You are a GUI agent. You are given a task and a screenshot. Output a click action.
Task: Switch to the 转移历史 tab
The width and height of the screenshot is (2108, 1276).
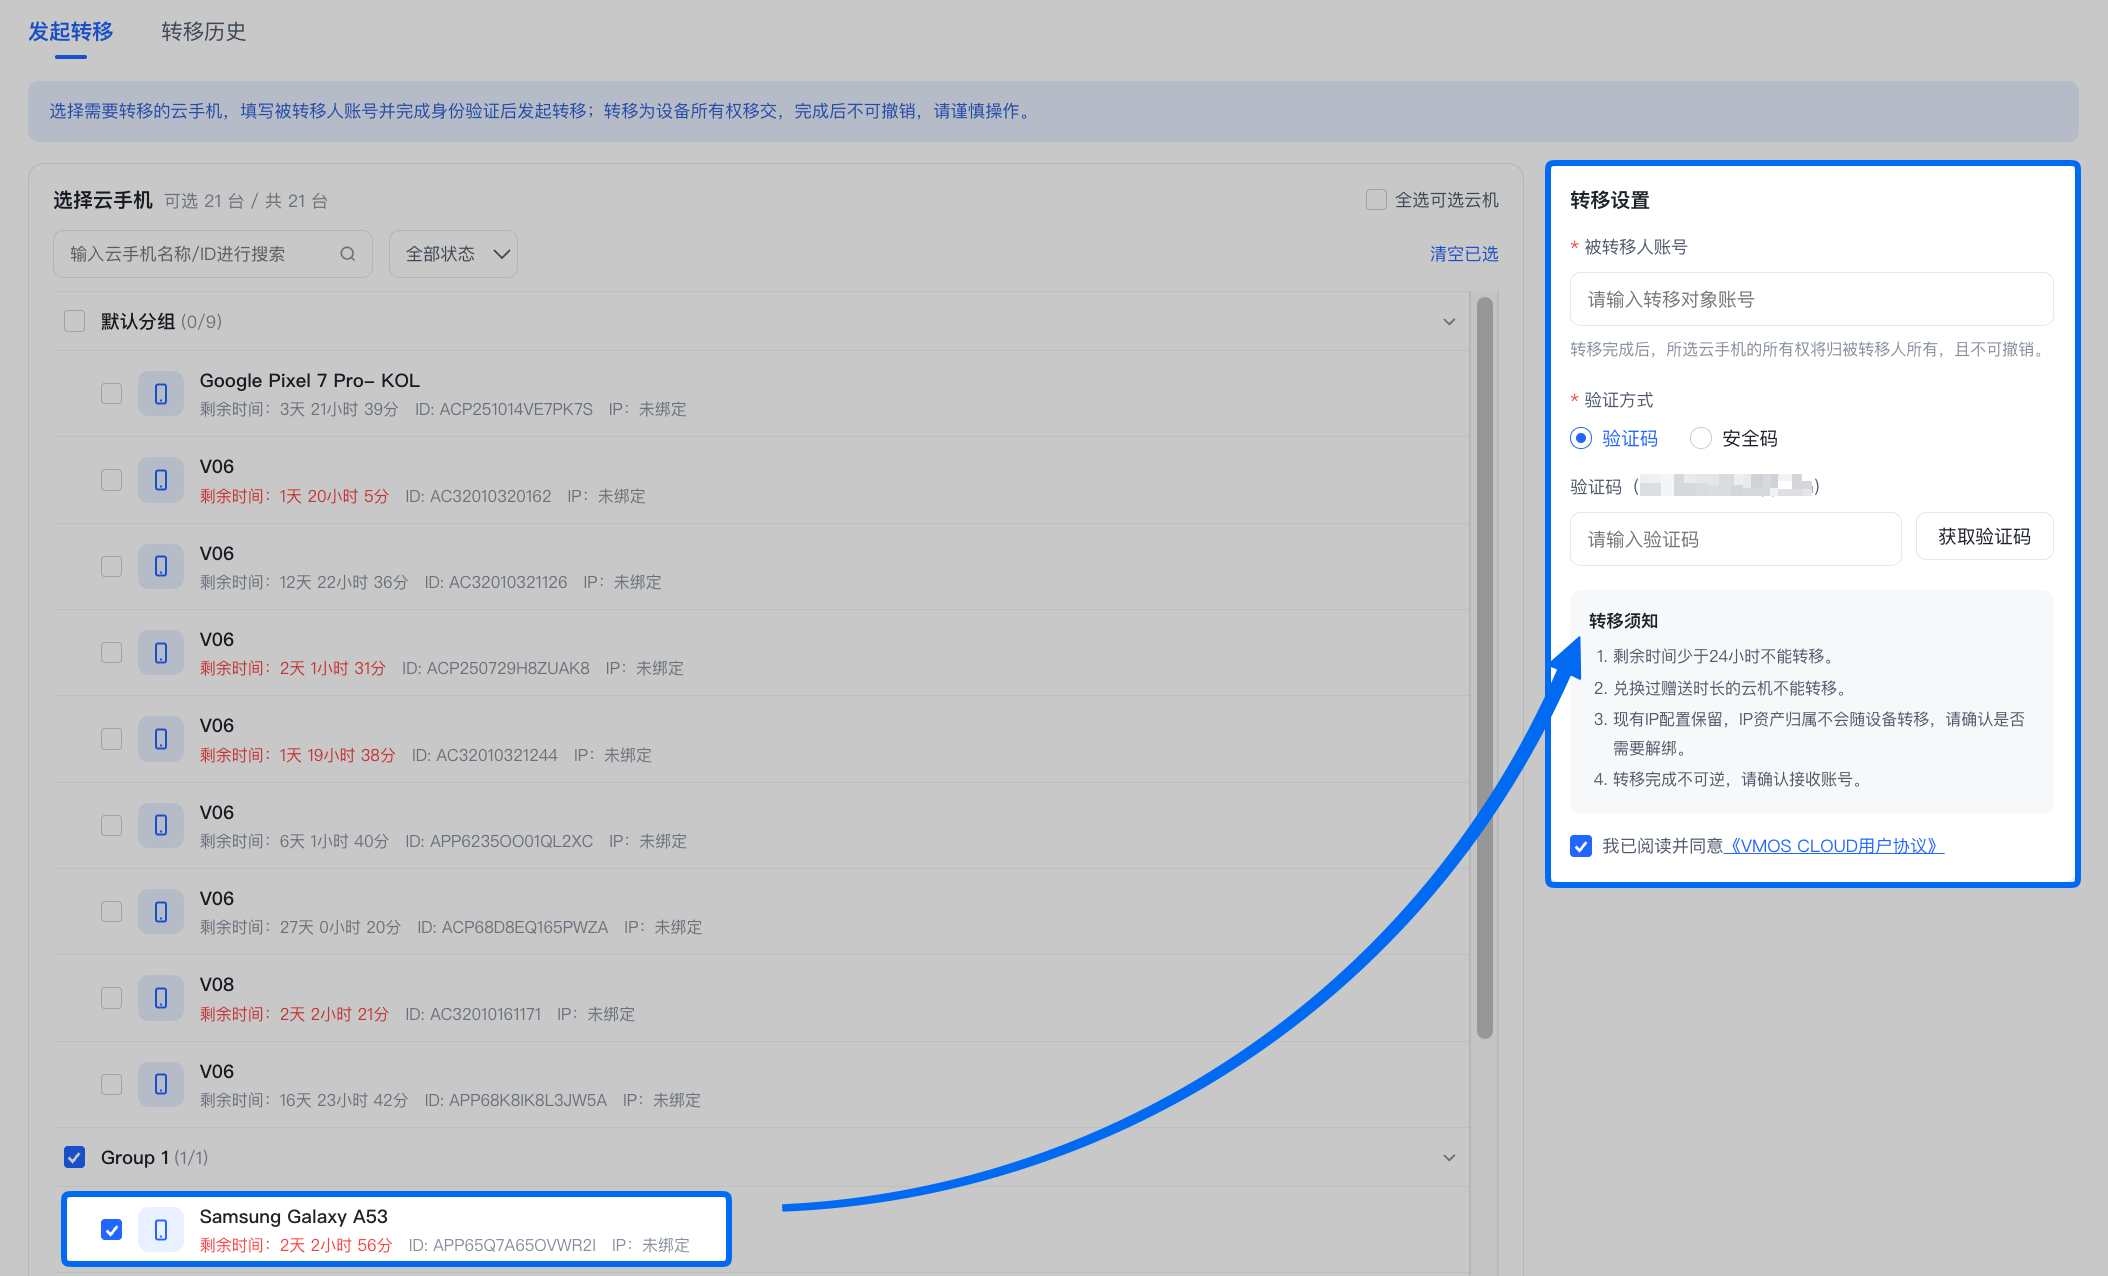[x=204, y=32]
